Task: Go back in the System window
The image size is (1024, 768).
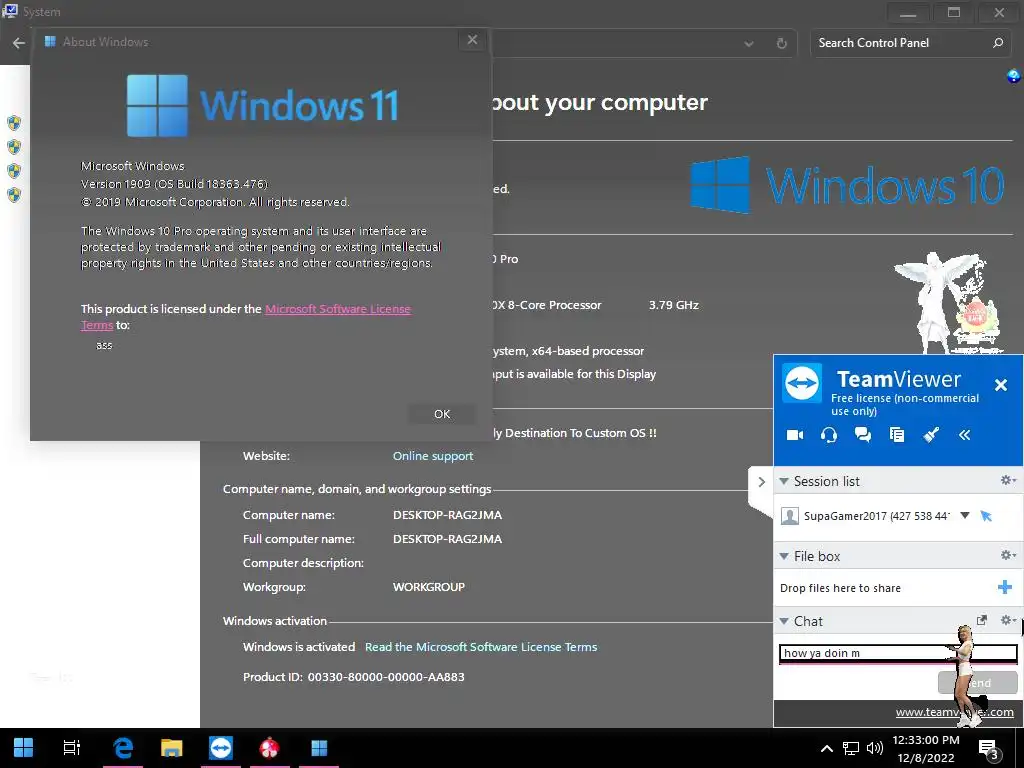Action: click(x=18, y=43)
